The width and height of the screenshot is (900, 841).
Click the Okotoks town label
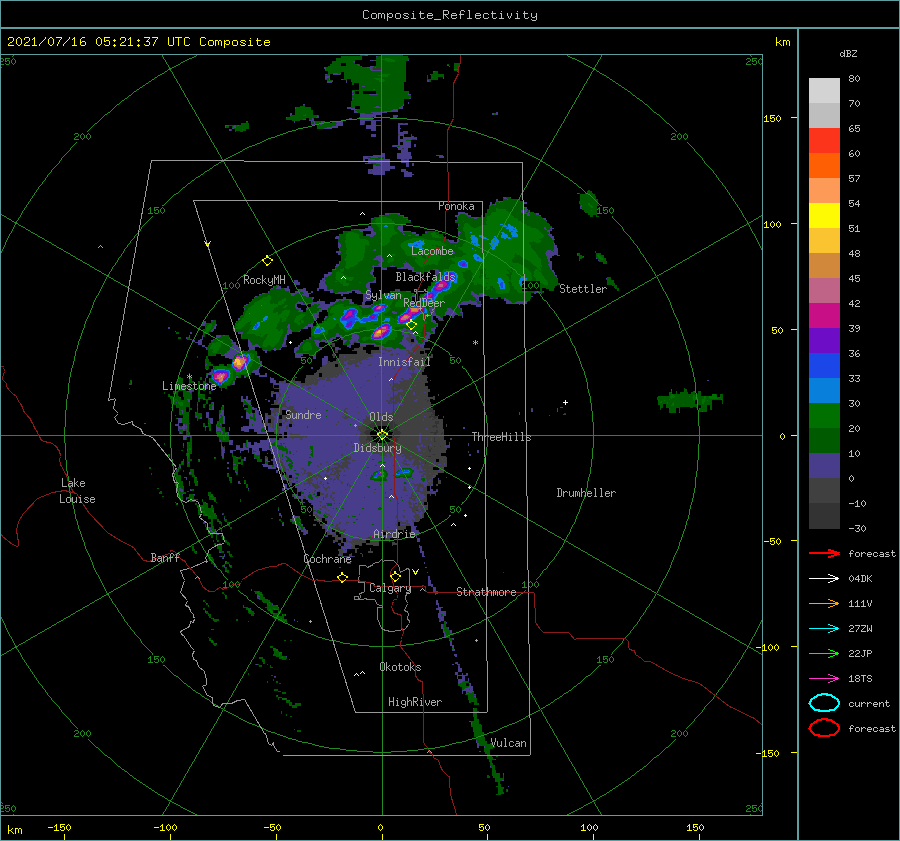(400, 666)
